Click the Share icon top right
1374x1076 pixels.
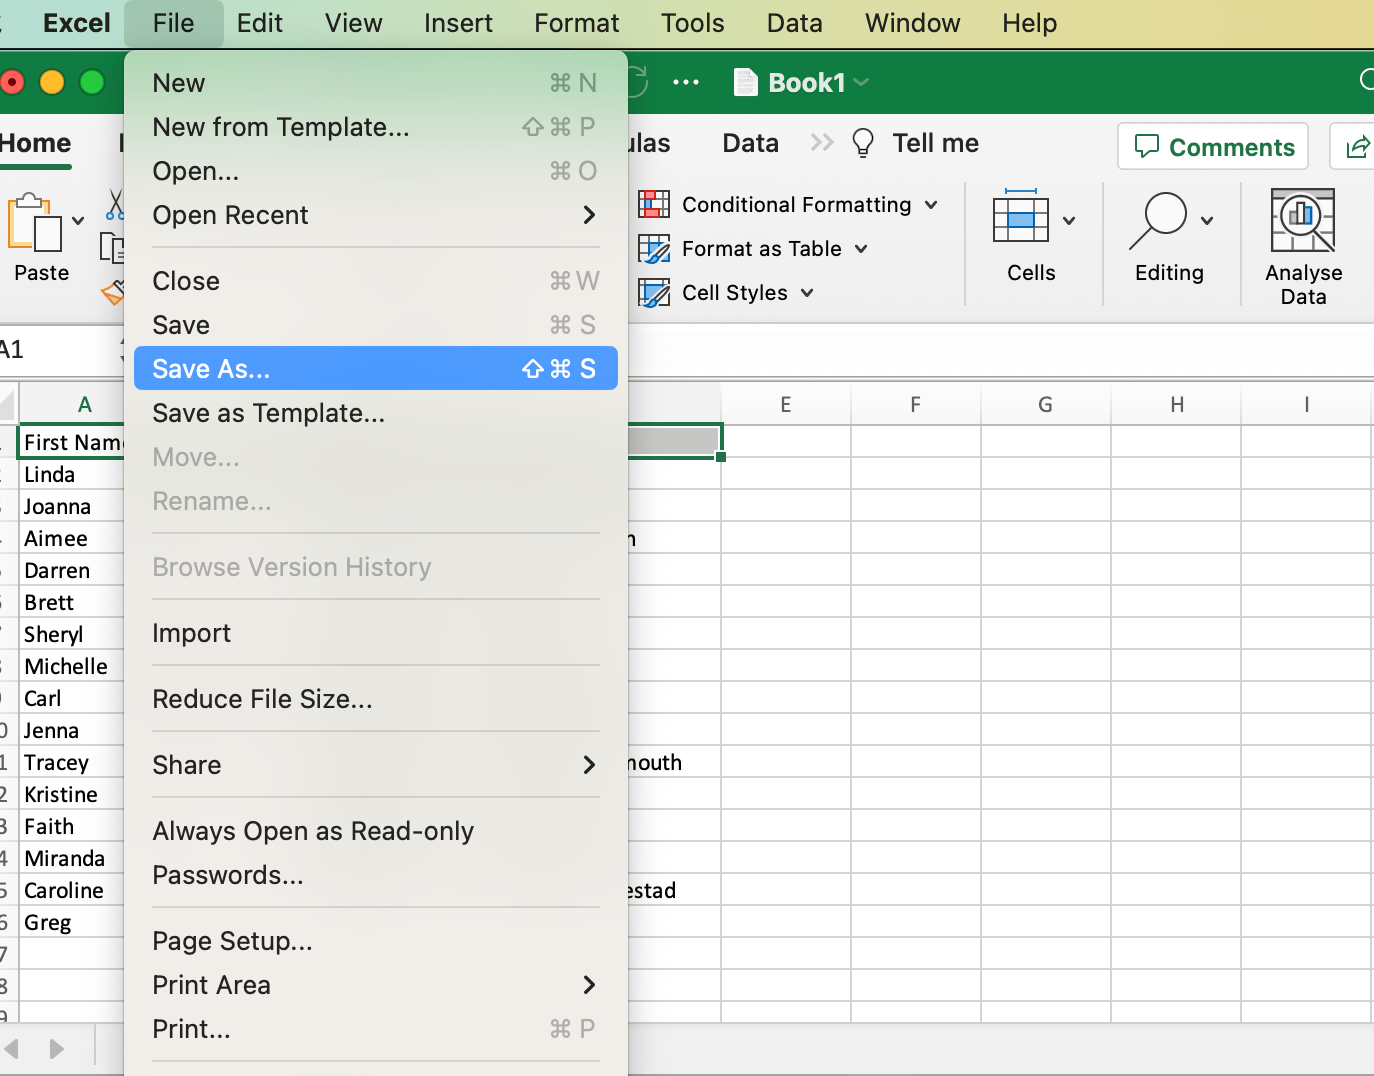1357,146
